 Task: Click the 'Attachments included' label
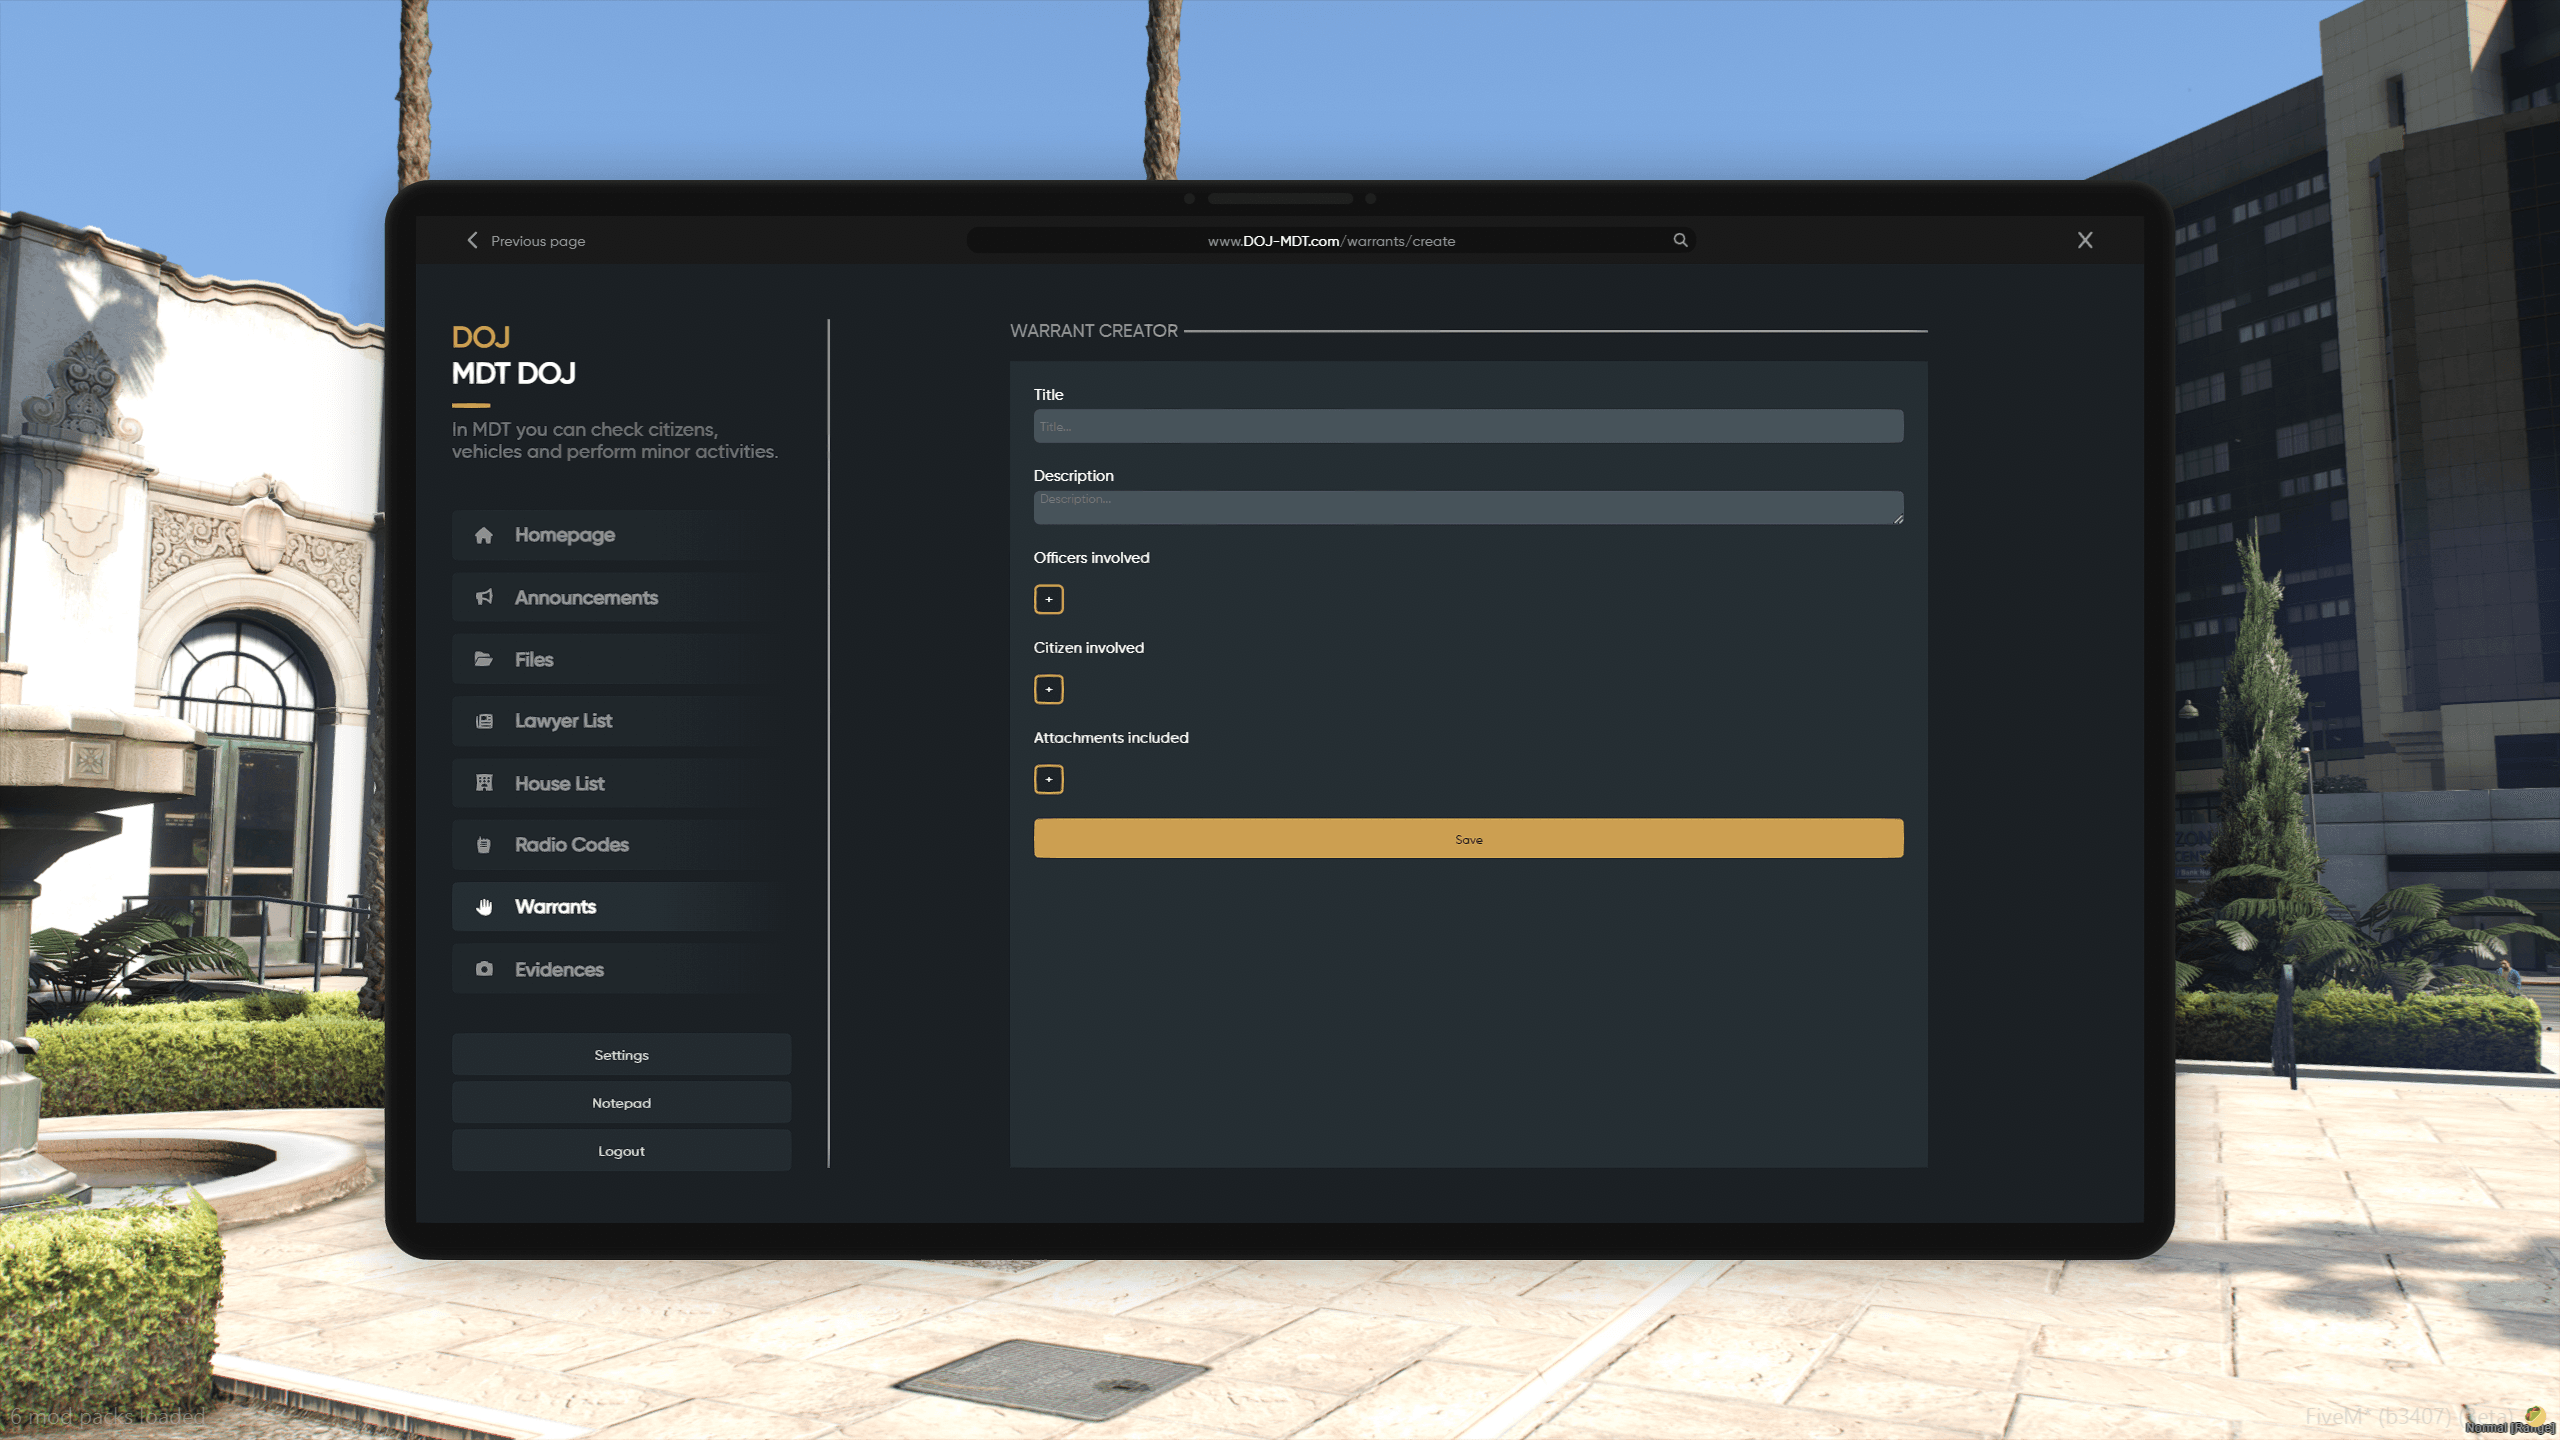point(1111,738)
